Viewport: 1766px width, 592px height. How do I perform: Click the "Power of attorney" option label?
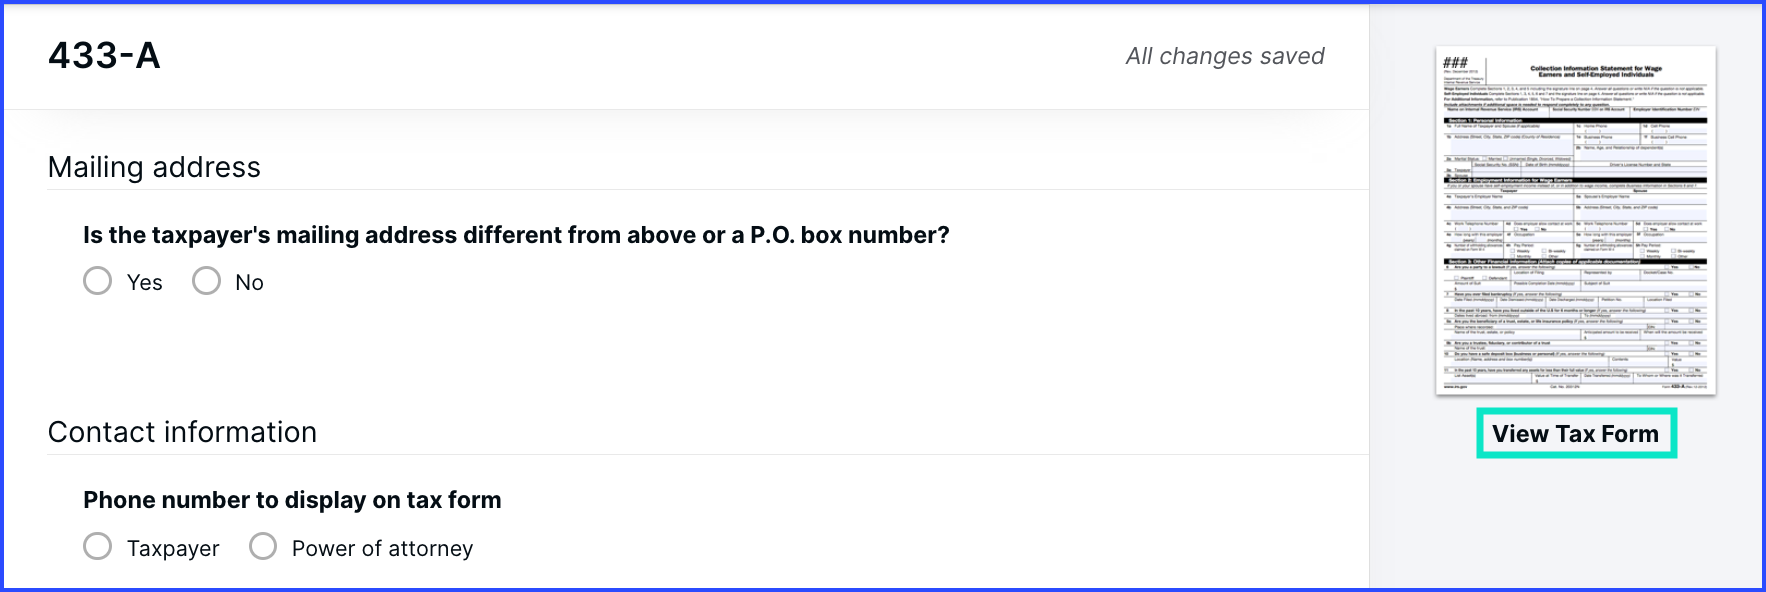(x=382, y=548)
